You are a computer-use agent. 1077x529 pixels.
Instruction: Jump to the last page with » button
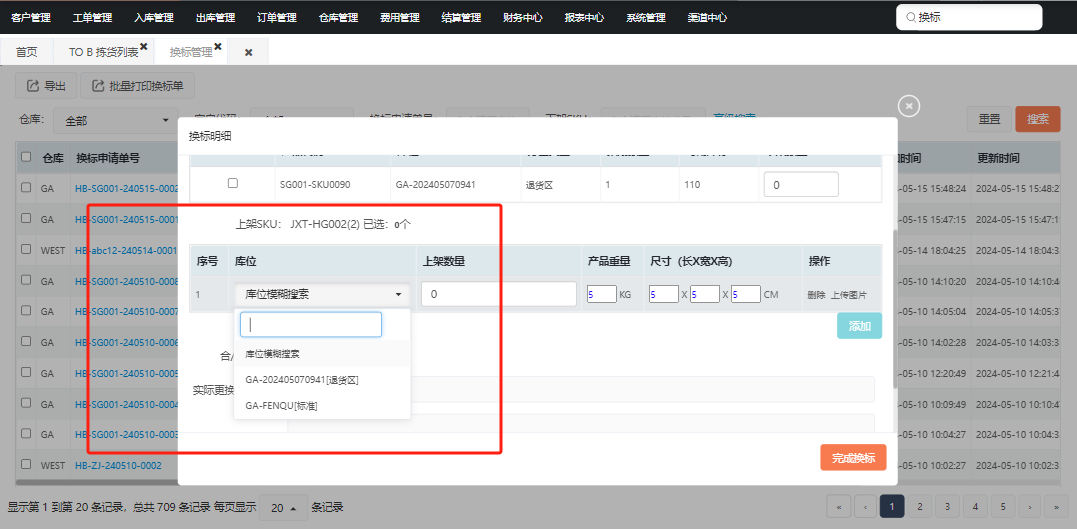pos(1056,507)
